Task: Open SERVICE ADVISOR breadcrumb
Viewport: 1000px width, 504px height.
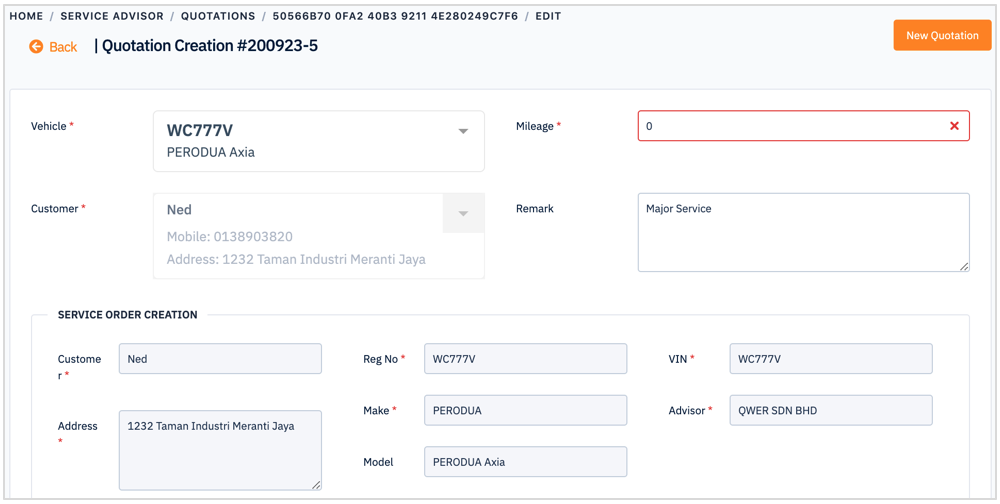Action: (112, 16)
